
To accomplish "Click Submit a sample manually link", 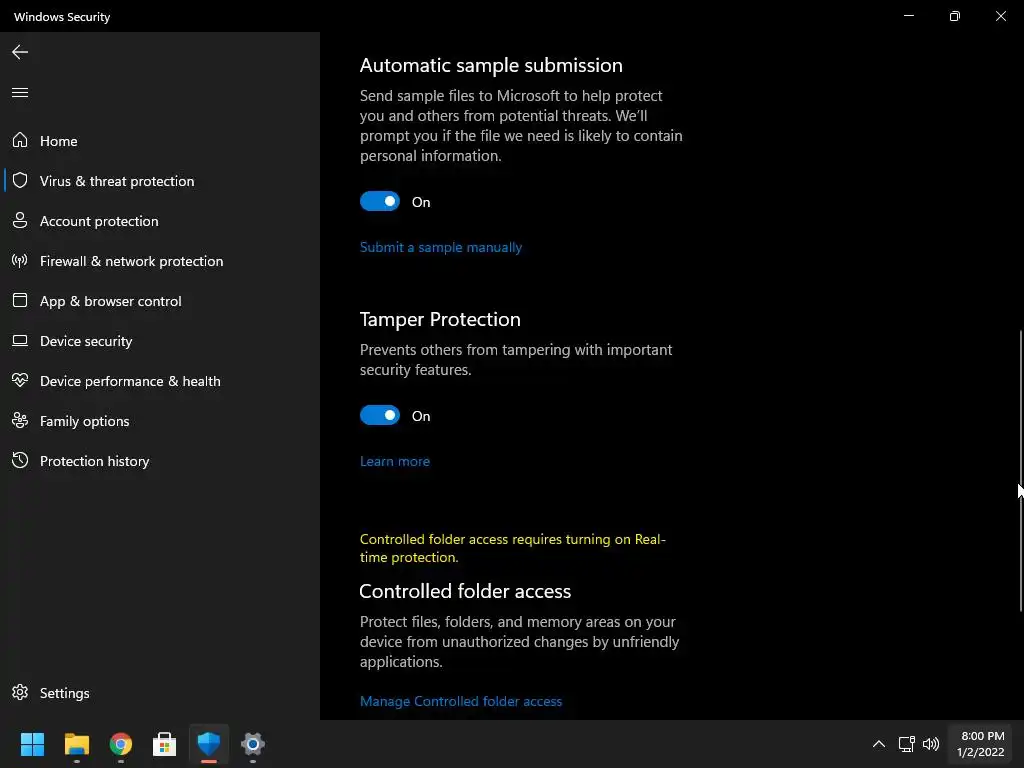I will pyautogui.click(x=441, y=248).
